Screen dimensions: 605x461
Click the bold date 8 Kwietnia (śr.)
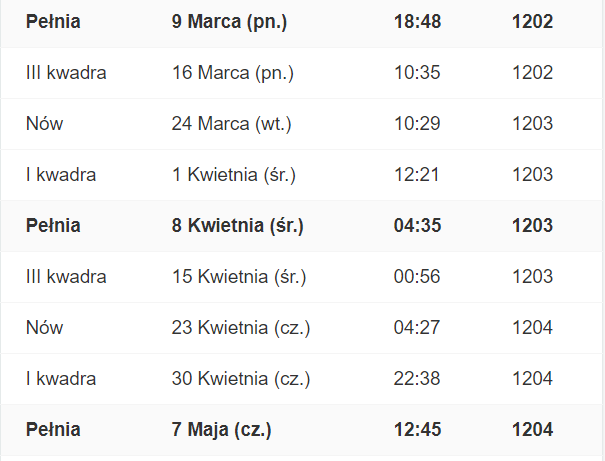click(237, 226)
